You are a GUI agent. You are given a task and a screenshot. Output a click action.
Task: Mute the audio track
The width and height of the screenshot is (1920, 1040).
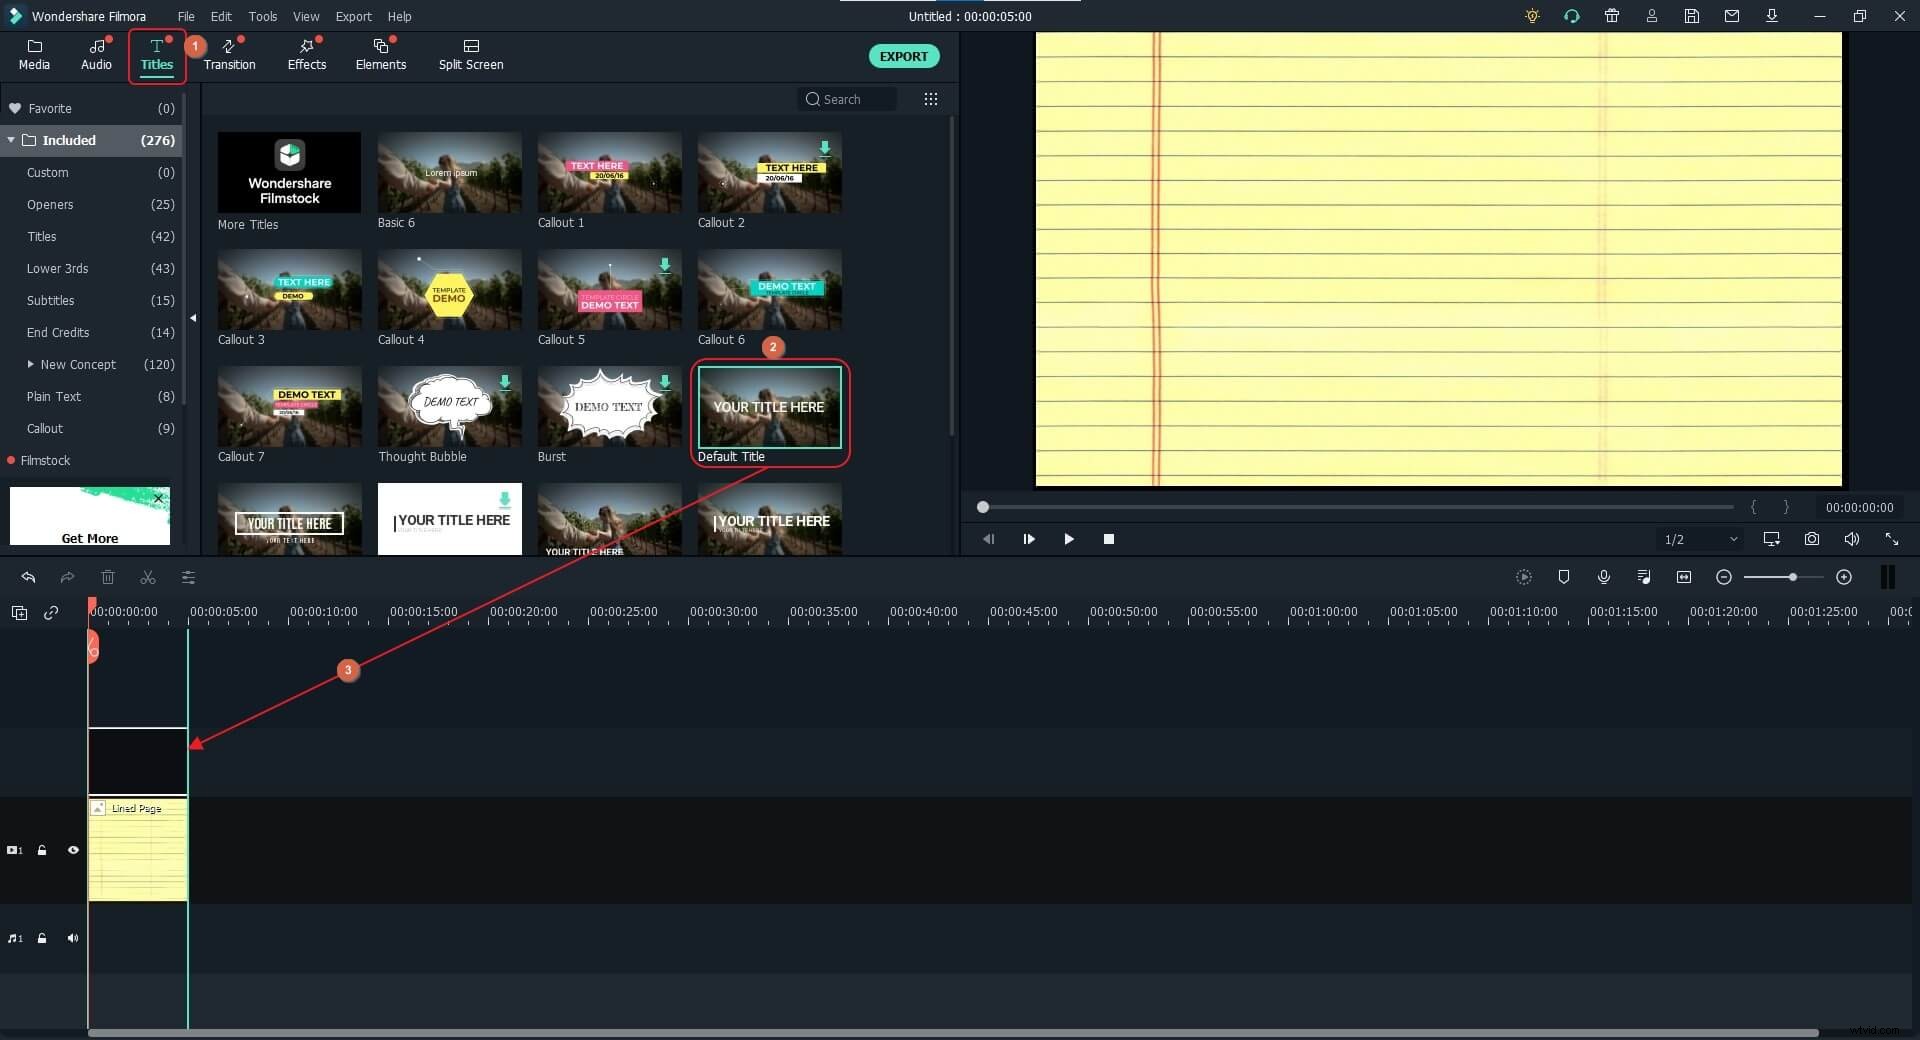(73, 938)
